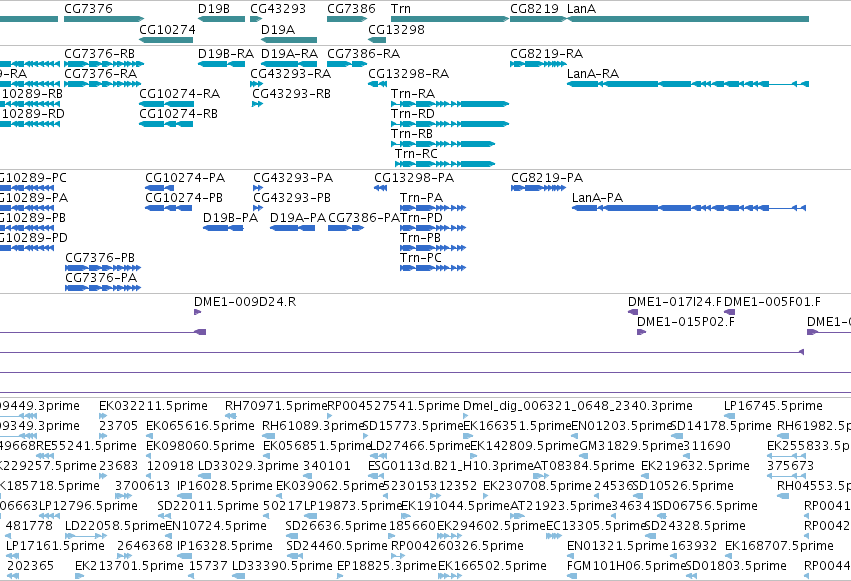Select the CG10274-PB protein label
The width and height of the screenshot is (851, 581).
pos(184,198)
